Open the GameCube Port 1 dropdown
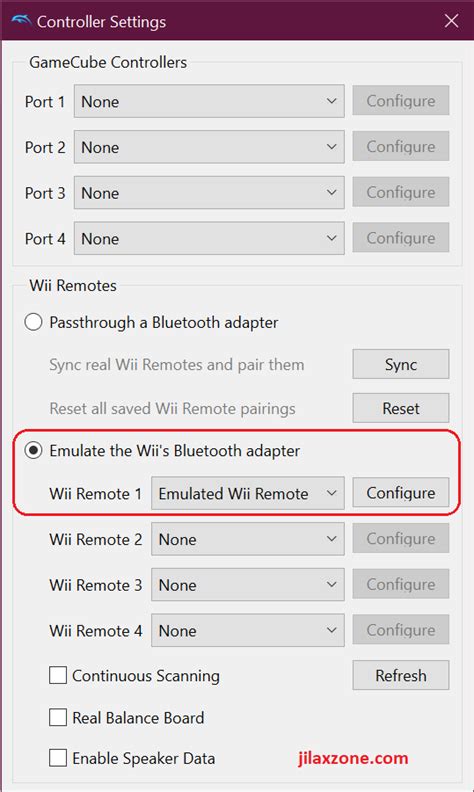This screenshot has width=474, height=792. point(209,102)
